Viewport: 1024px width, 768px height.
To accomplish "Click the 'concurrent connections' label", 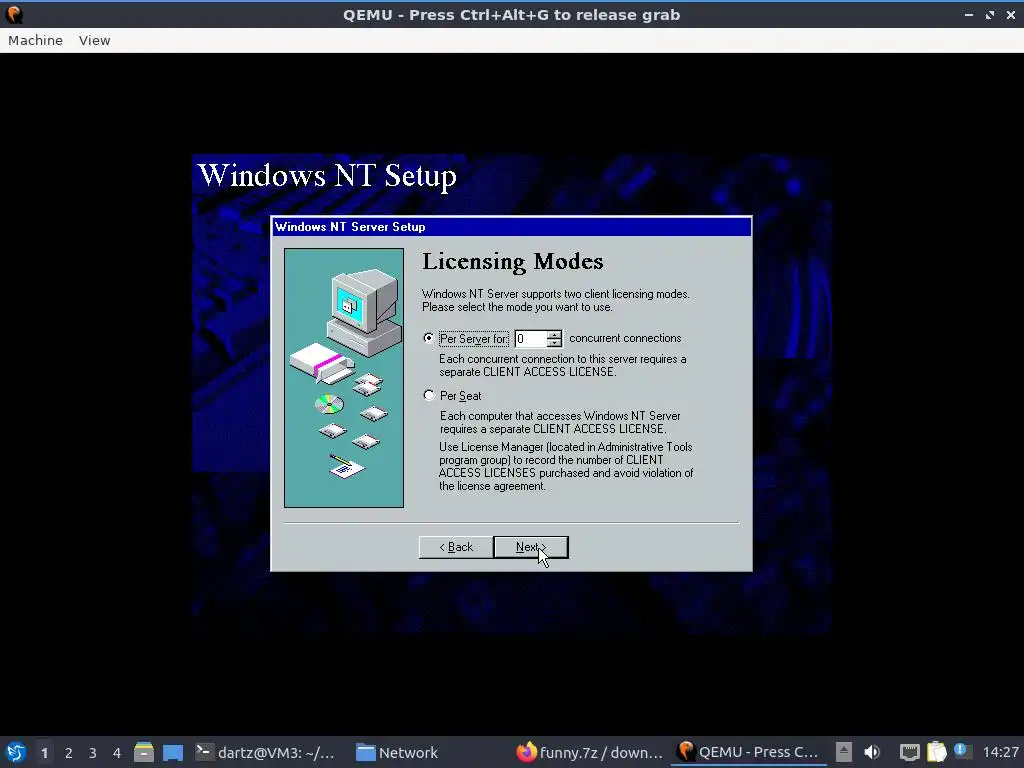I will click(x=625, y=338).
